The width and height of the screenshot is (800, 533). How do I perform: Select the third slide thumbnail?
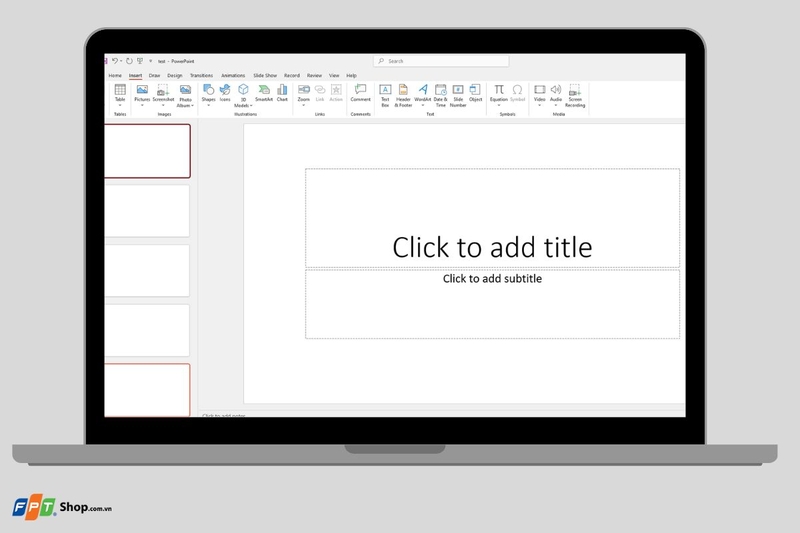coord(147,270)
